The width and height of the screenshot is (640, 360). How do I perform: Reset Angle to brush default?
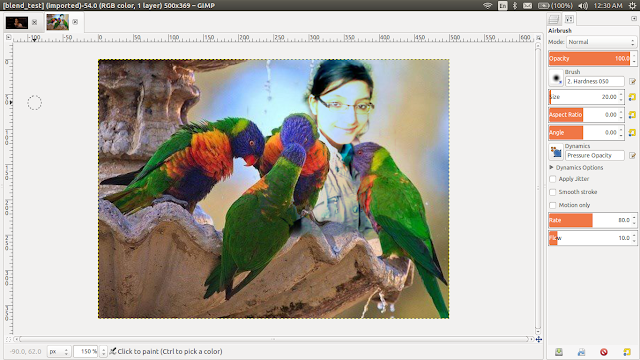click(x=632, y=133)
